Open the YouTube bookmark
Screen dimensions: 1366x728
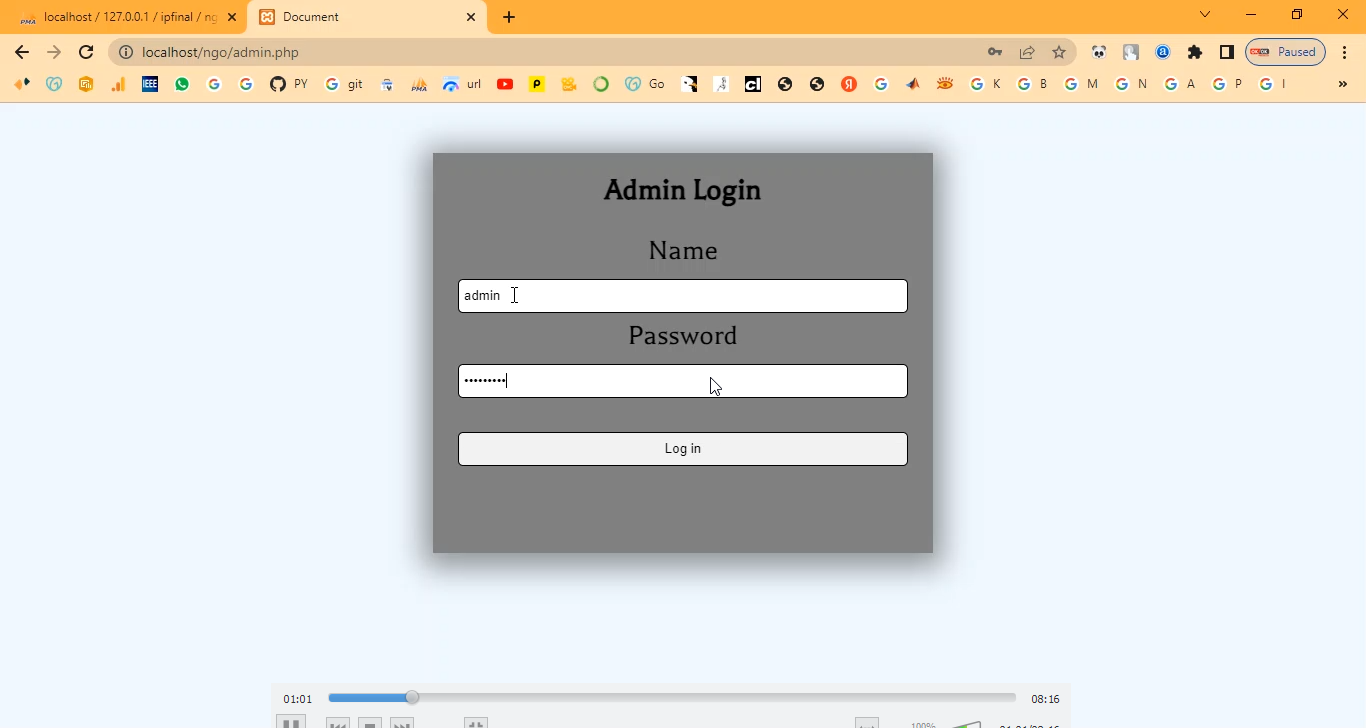pos(505,85)
